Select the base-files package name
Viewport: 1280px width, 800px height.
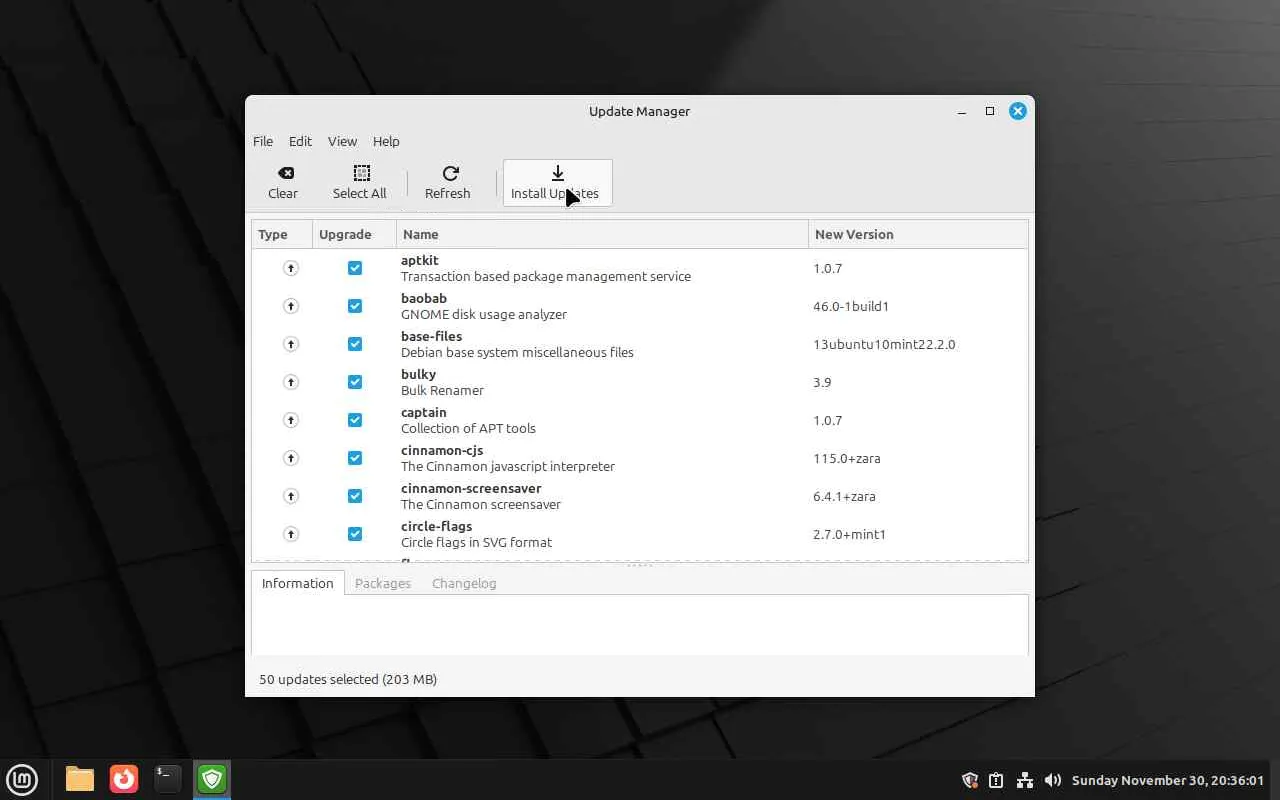[431, 336]
